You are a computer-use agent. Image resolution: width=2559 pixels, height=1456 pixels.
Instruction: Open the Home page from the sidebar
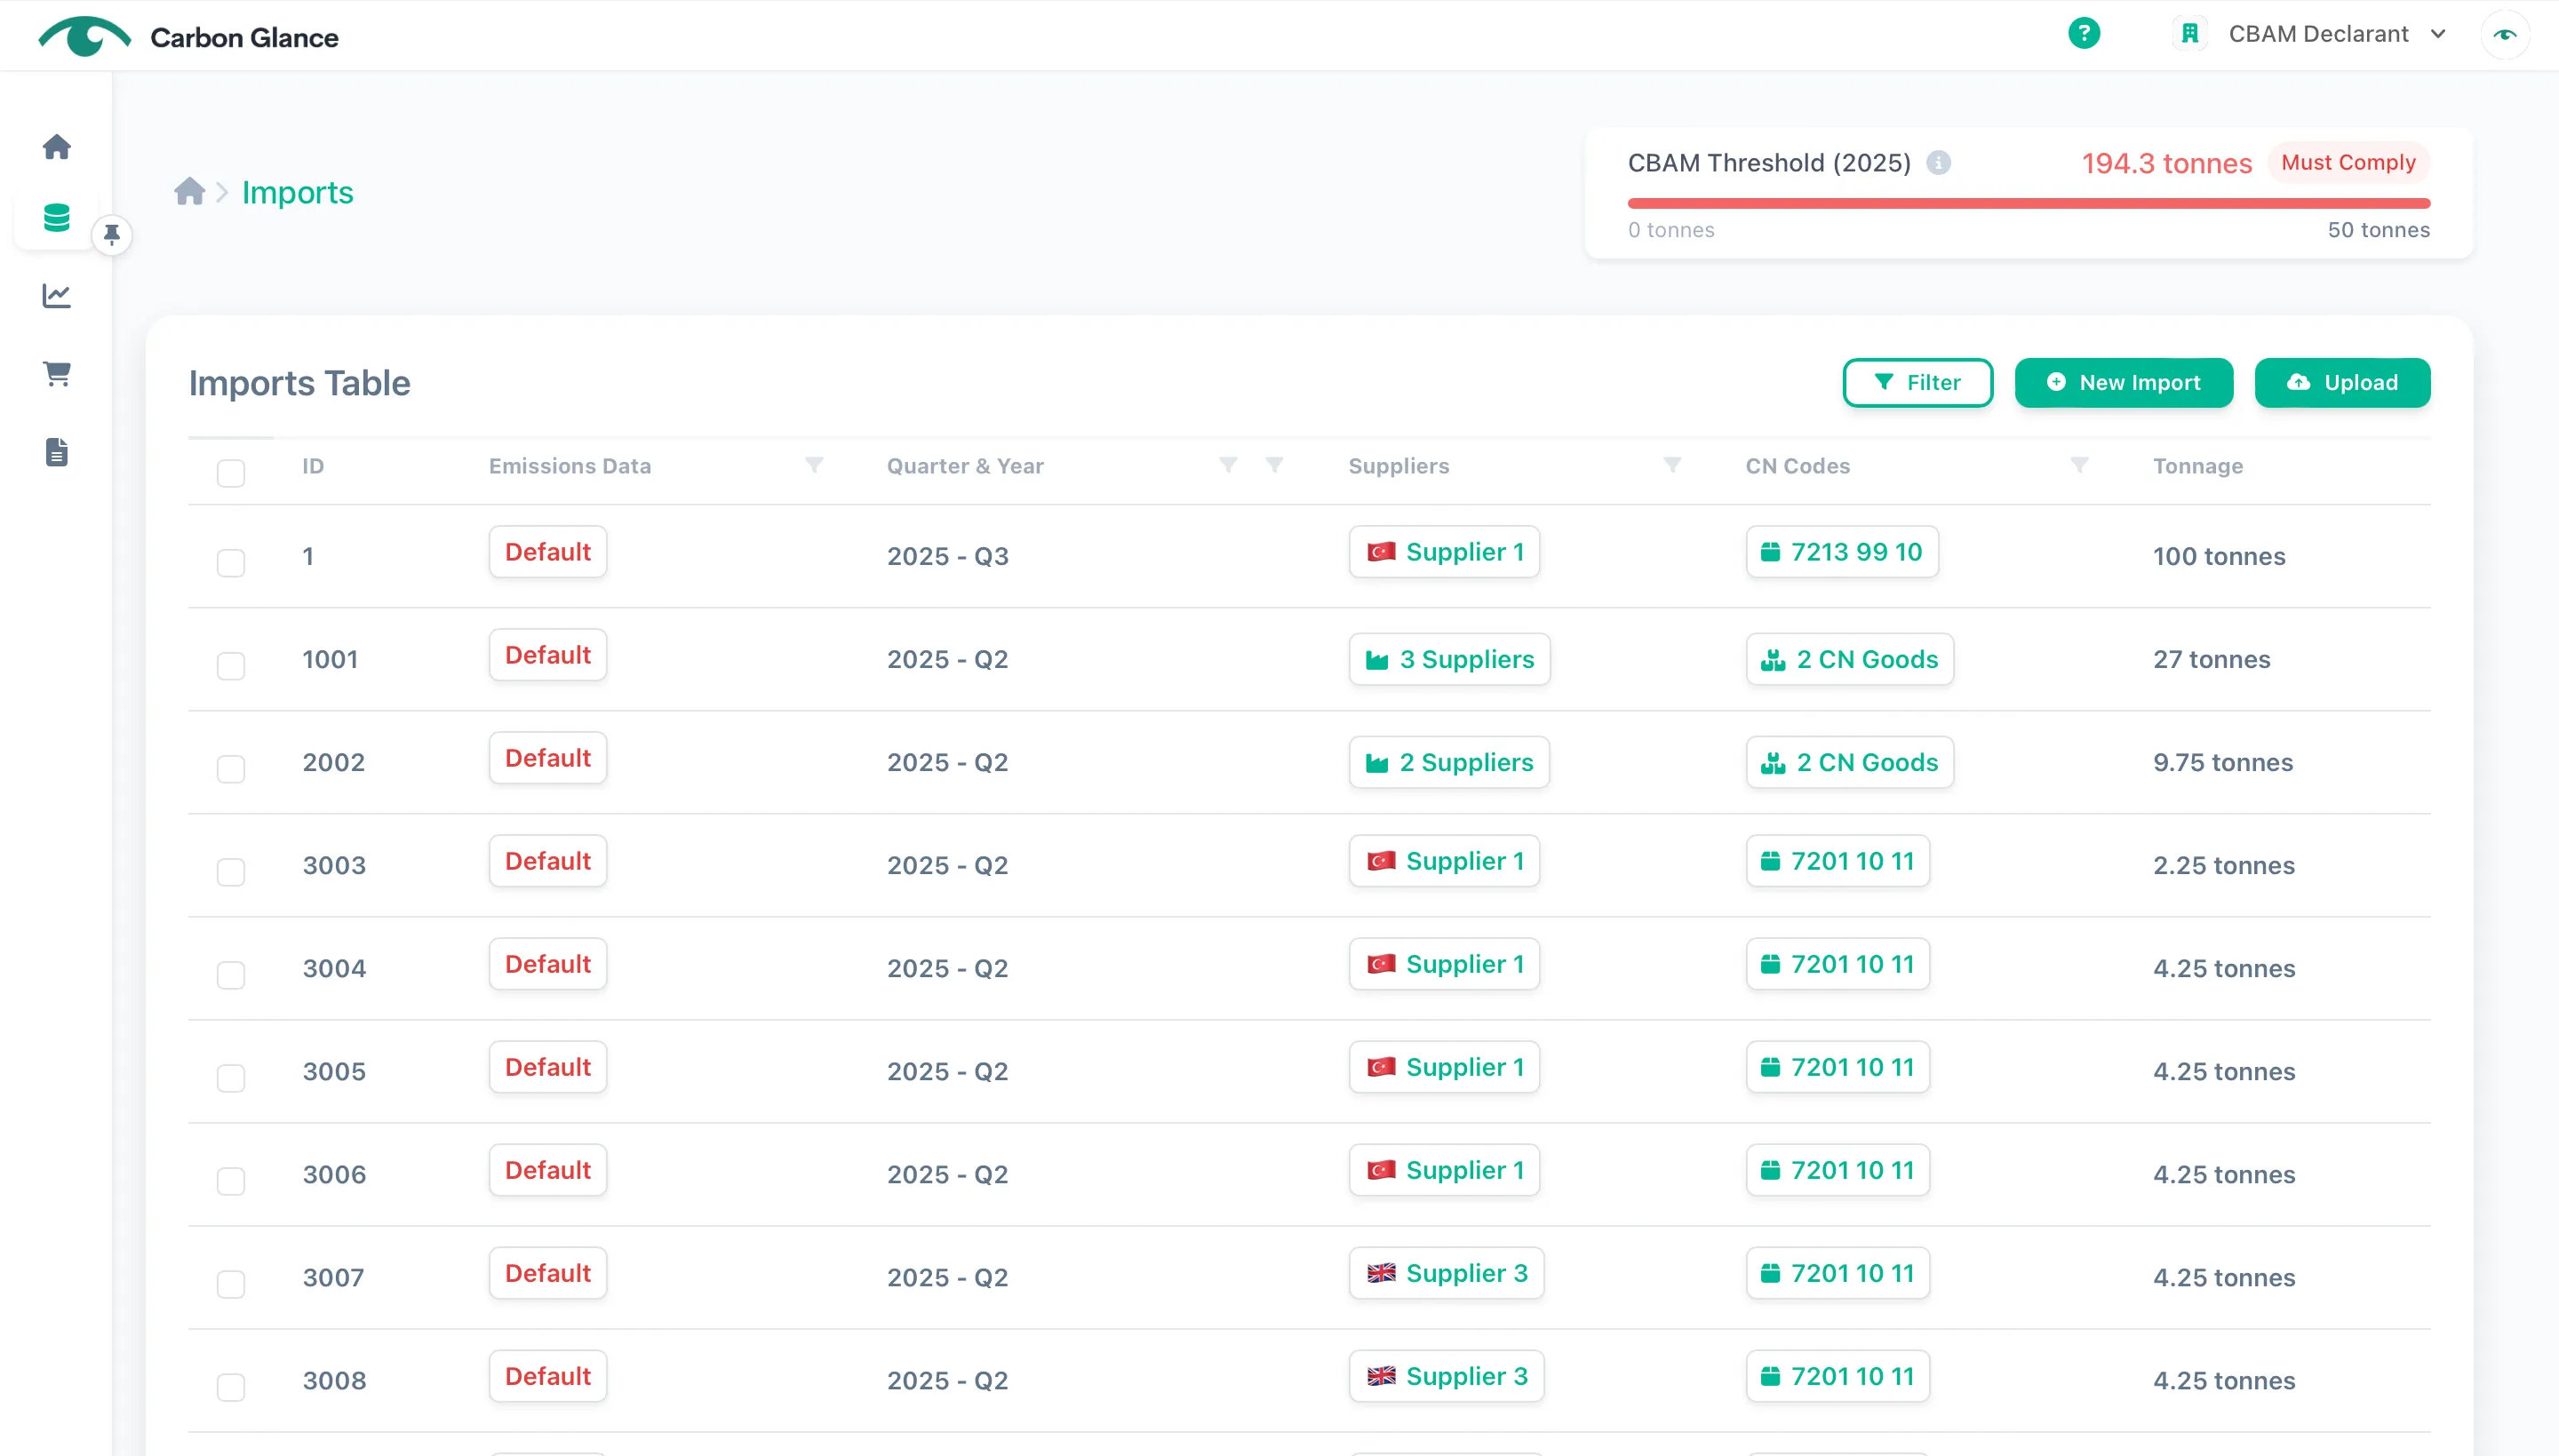coord(57,147)
